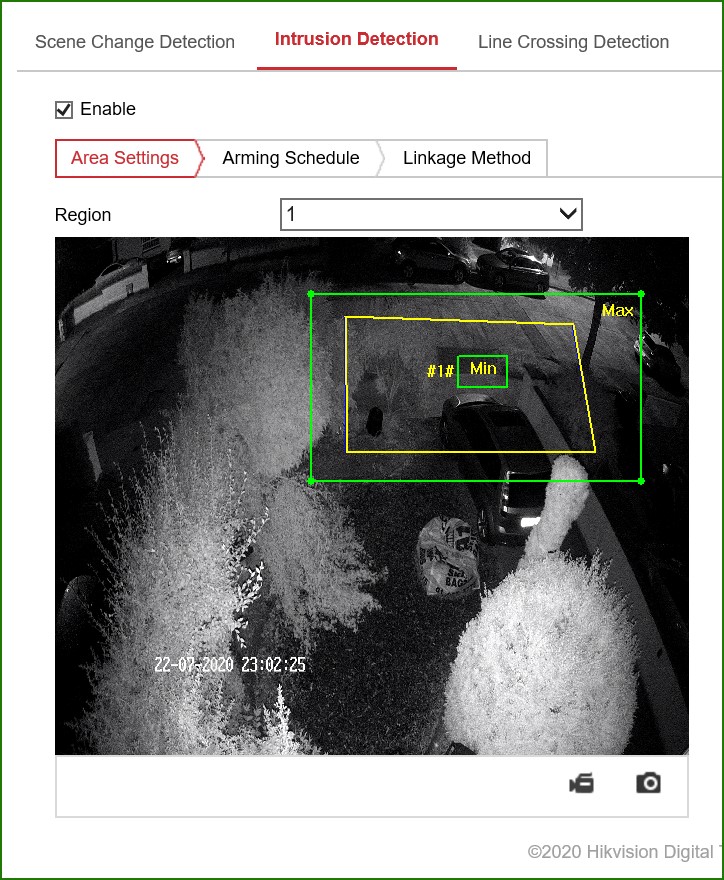Open the Linkage Method step

[x=466, y=158]
